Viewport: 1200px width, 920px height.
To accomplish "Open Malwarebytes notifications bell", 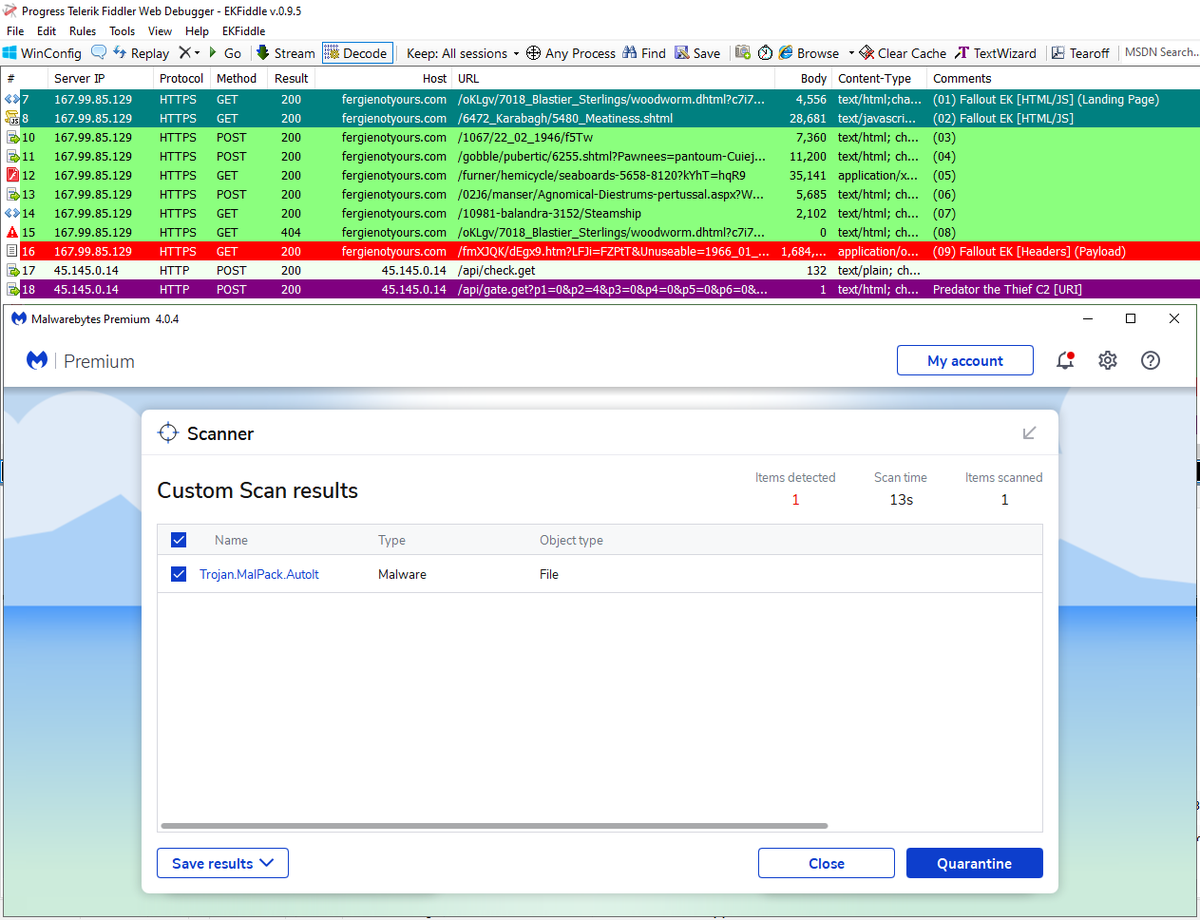I will point(1065,361).
